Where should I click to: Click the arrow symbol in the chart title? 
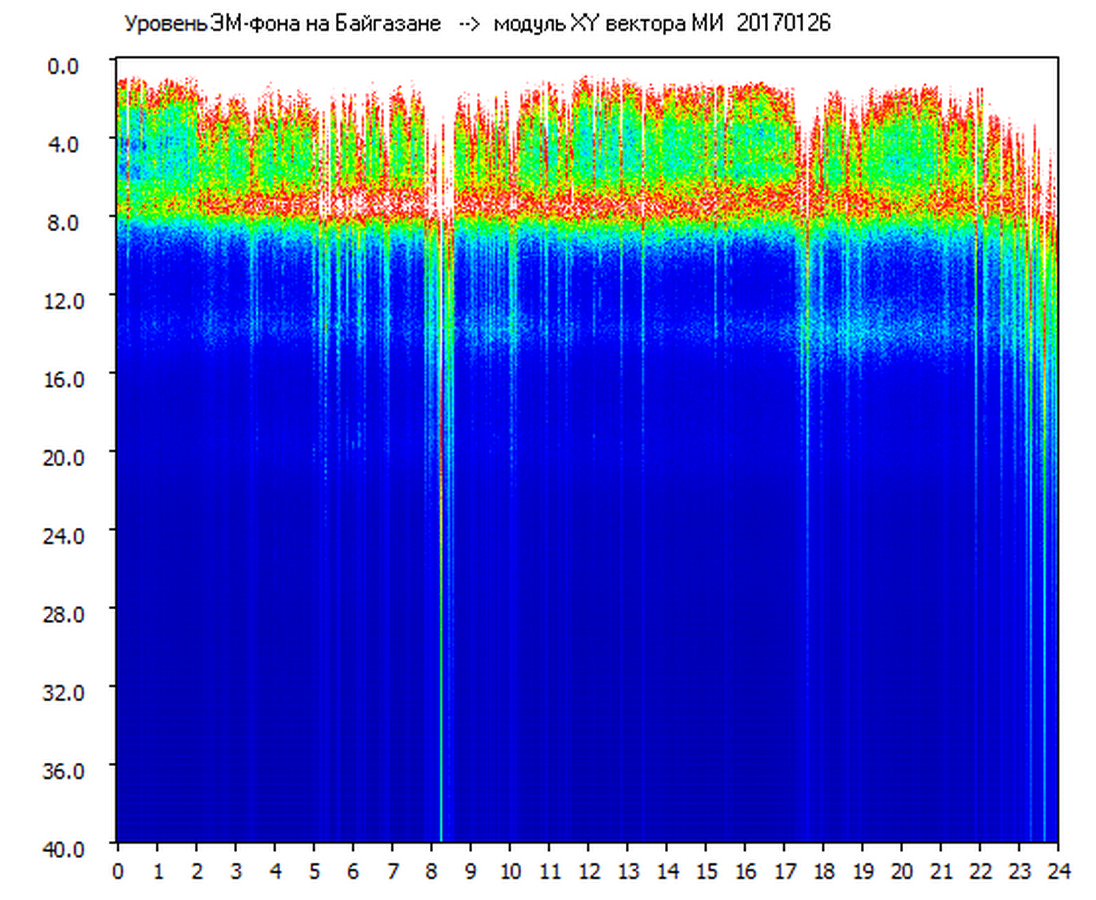tap(469, 24)
